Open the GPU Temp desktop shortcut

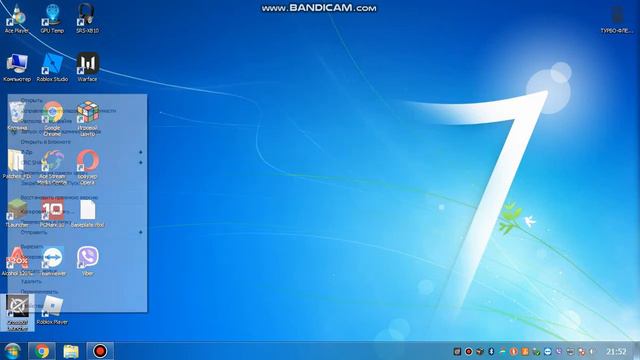[x=52, y=19]
